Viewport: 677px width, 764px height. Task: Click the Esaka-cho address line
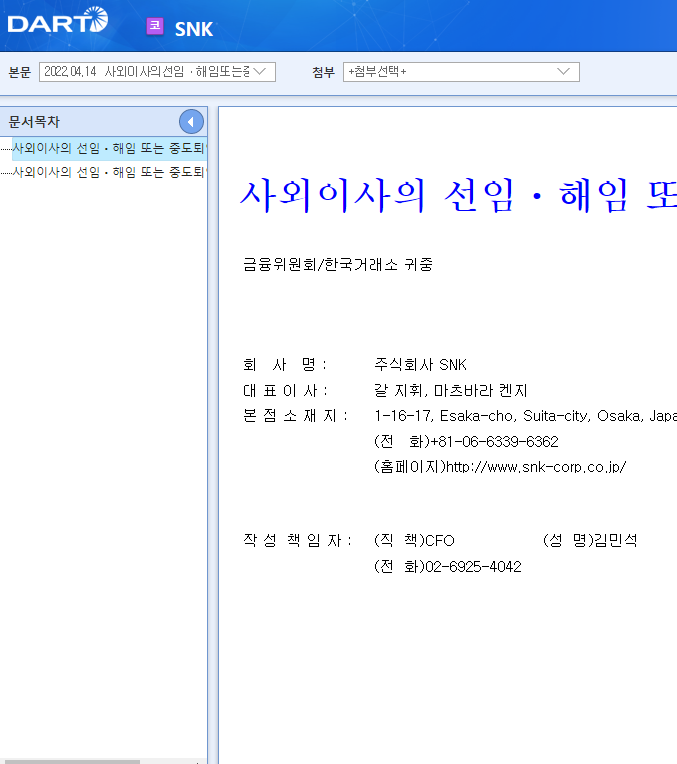click(x=525, y=416)
